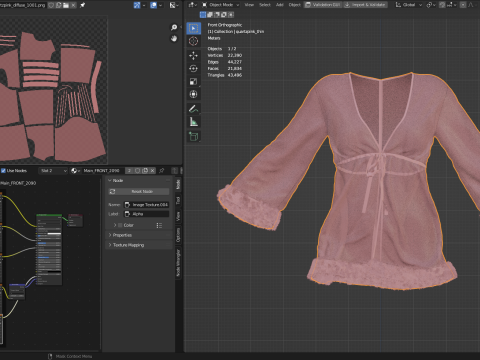Choose the Rotate tool in viewport toolbar
The image size is (480, 360).
click(x=193, y=68)
